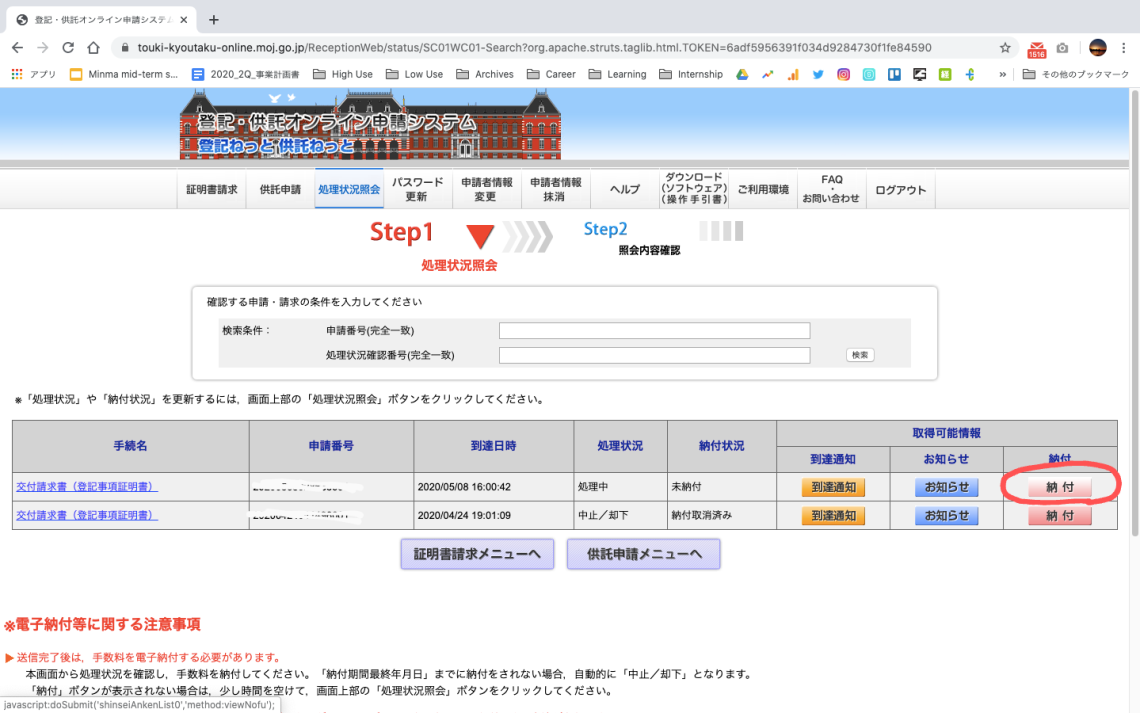
Task: Click the camera screenshot extension icon
Action: click(1063, 49)
